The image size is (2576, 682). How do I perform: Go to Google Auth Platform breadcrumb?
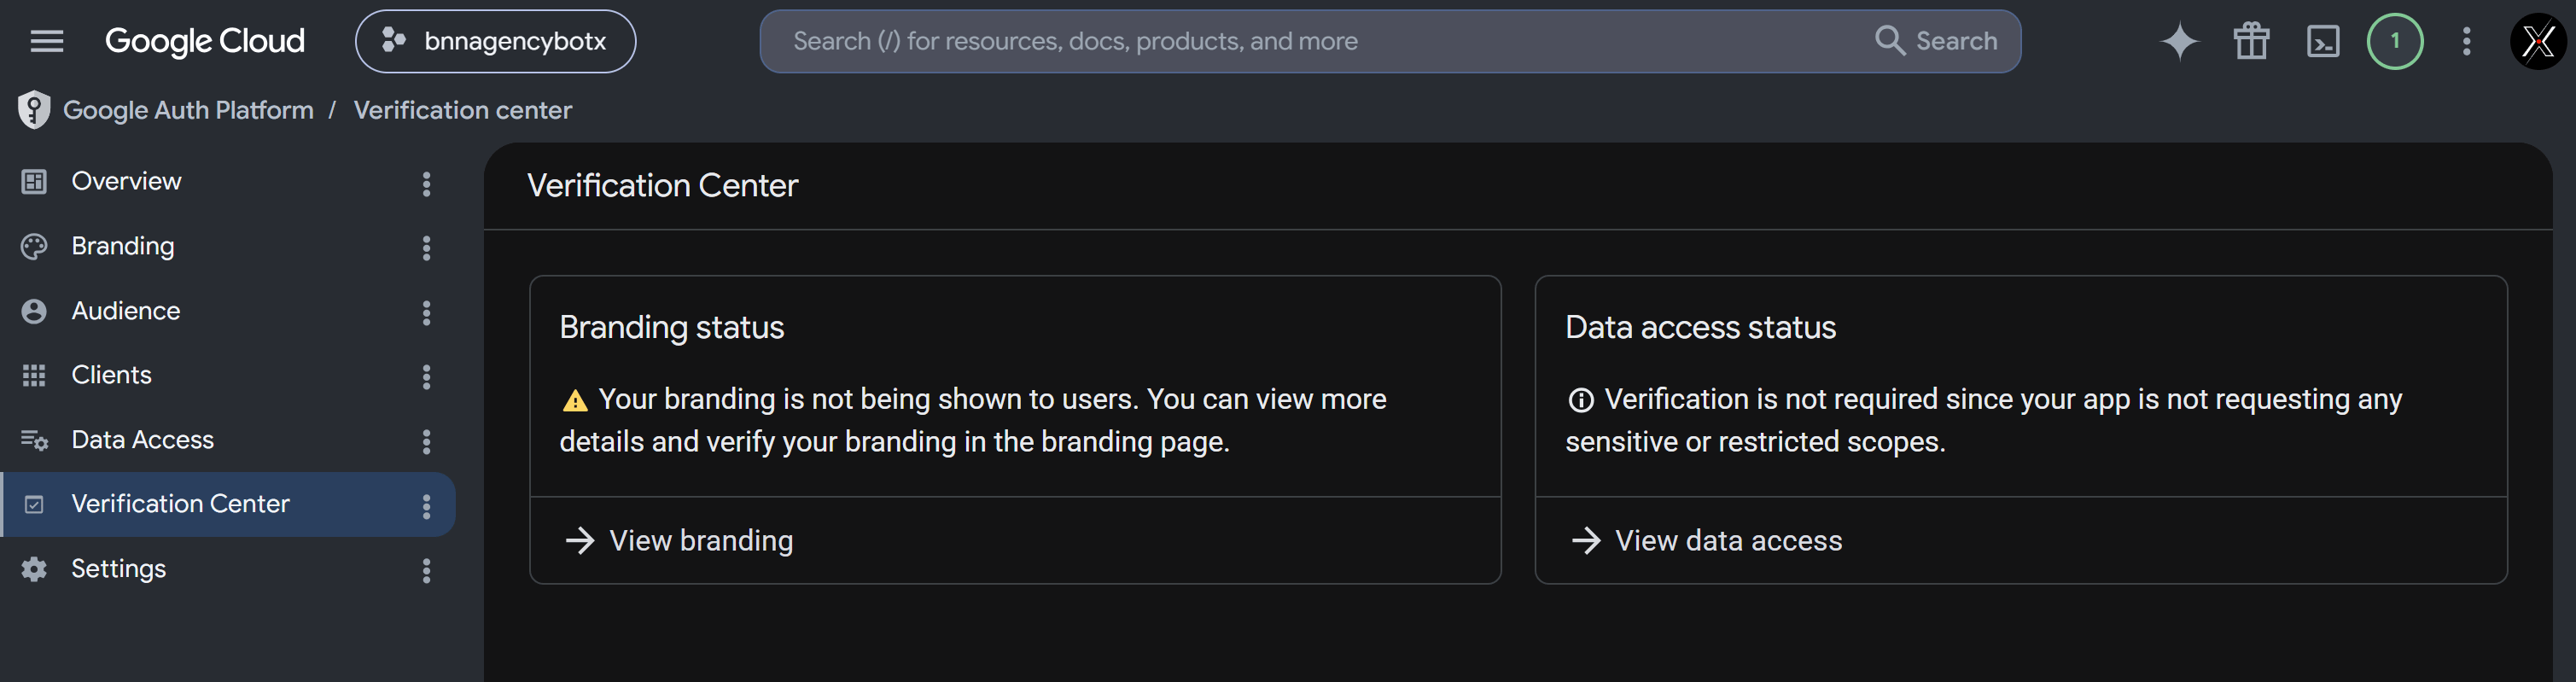[x=188, y=110]
